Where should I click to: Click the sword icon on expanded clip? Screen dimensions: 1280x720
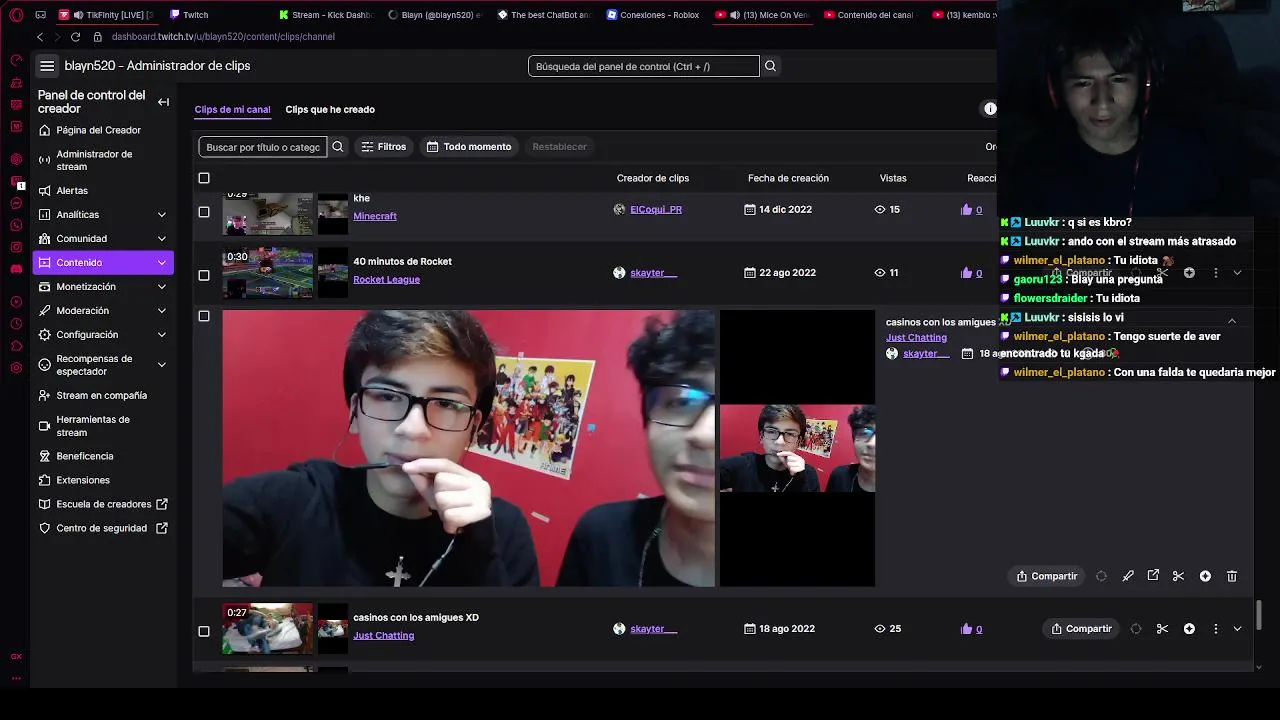click(1128, 576)
